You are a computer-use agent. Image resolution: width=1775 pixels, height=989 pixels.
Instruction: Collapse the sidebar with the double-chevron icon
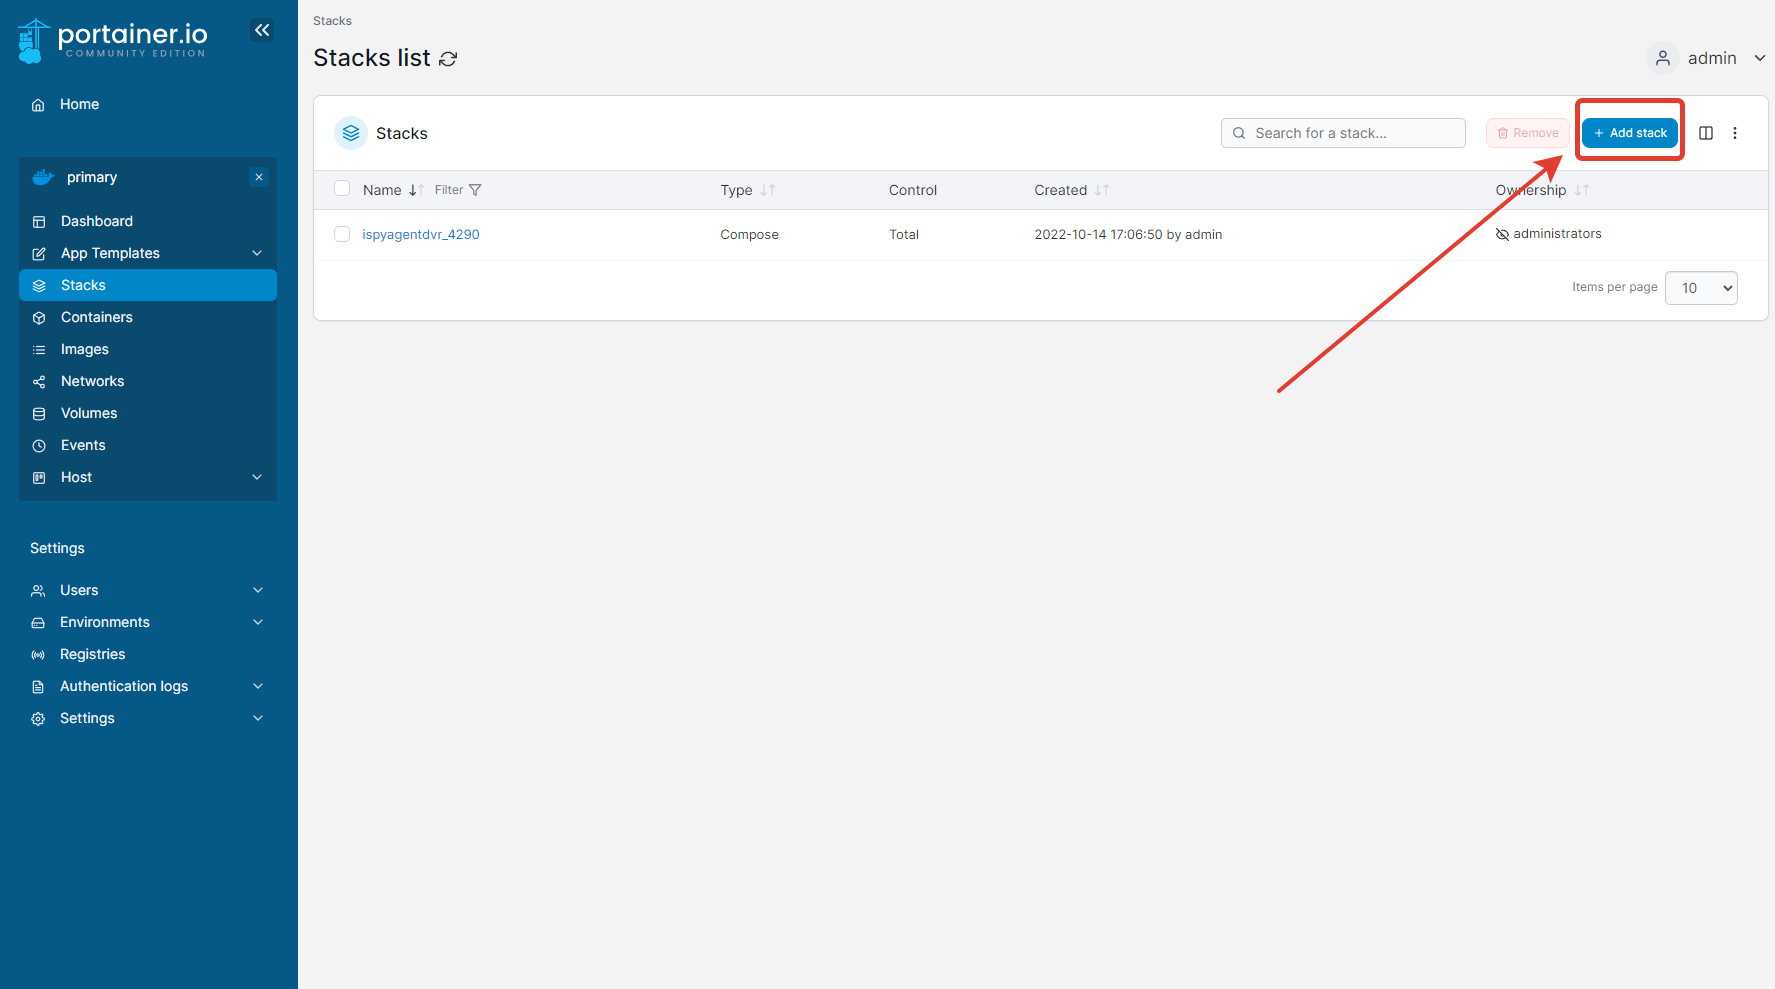click(x=262, y=31)
